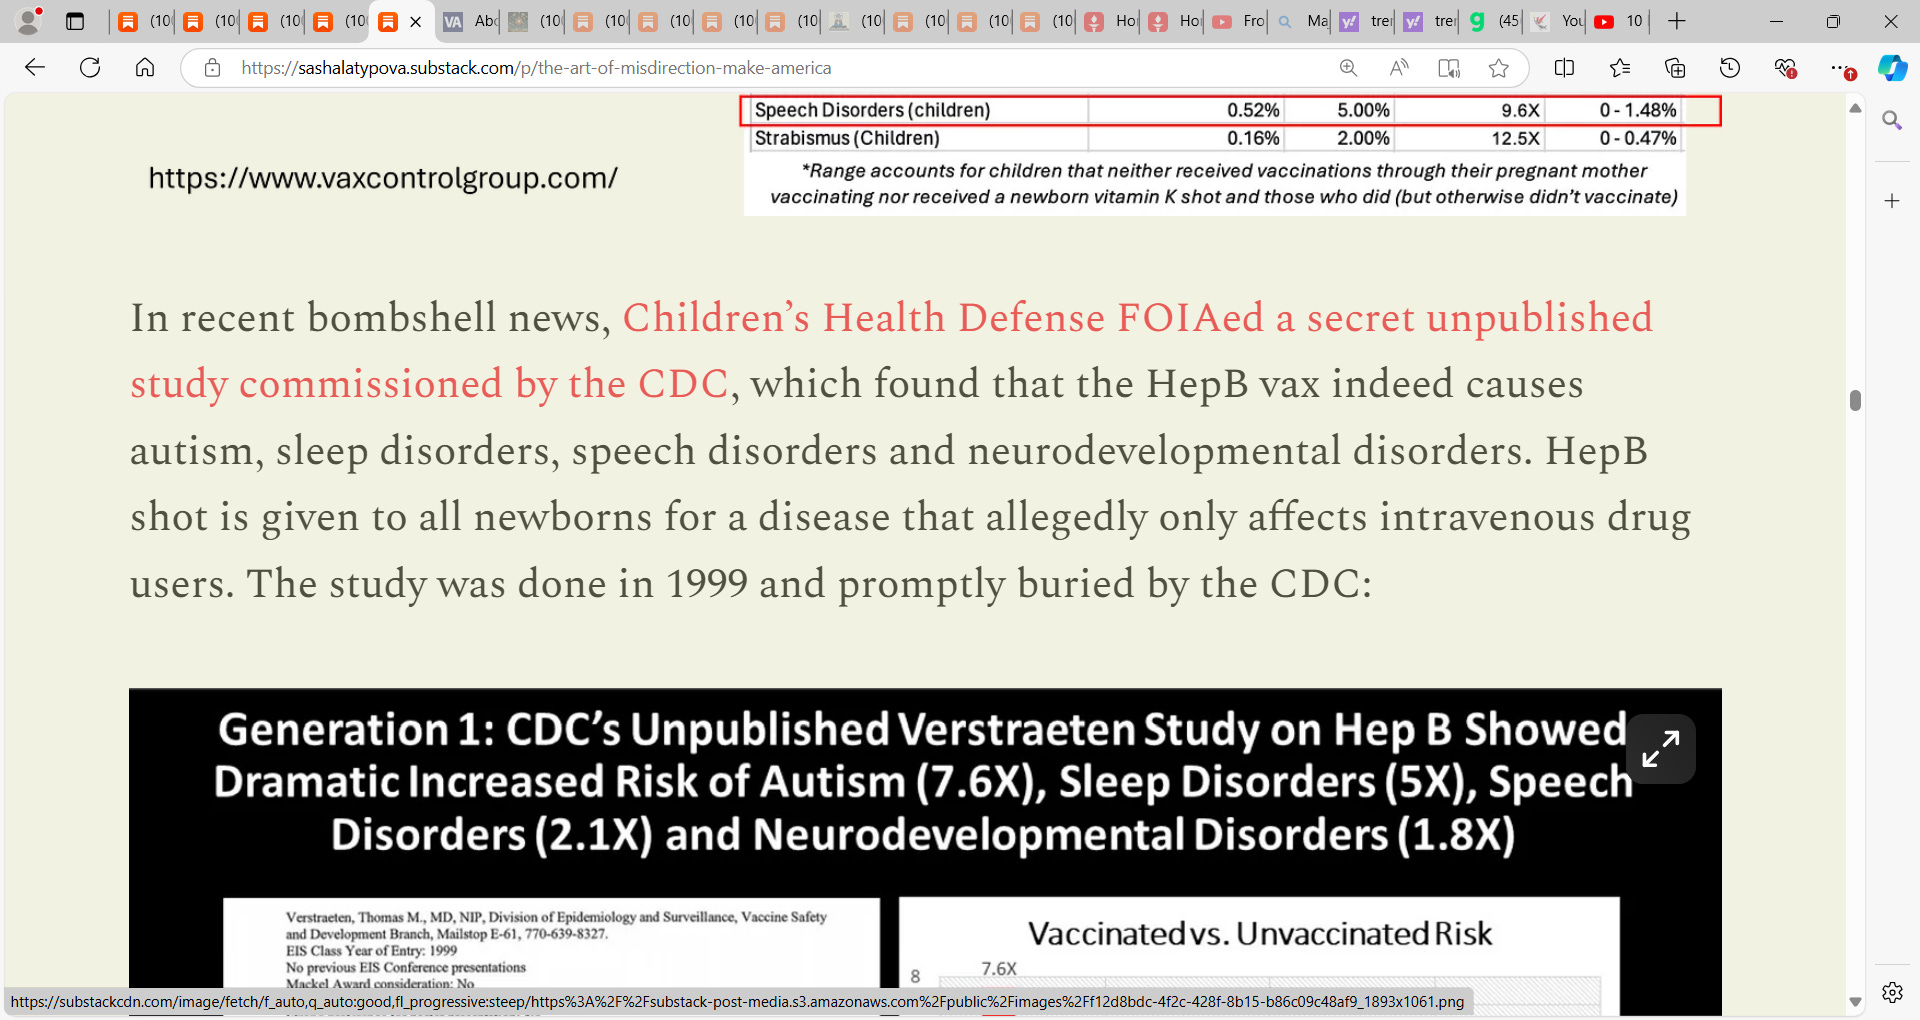Click the page vertical scrollbar thumb
Screen dimensions: 1920x1020
pyautogui.click(x=1855, y=400)
